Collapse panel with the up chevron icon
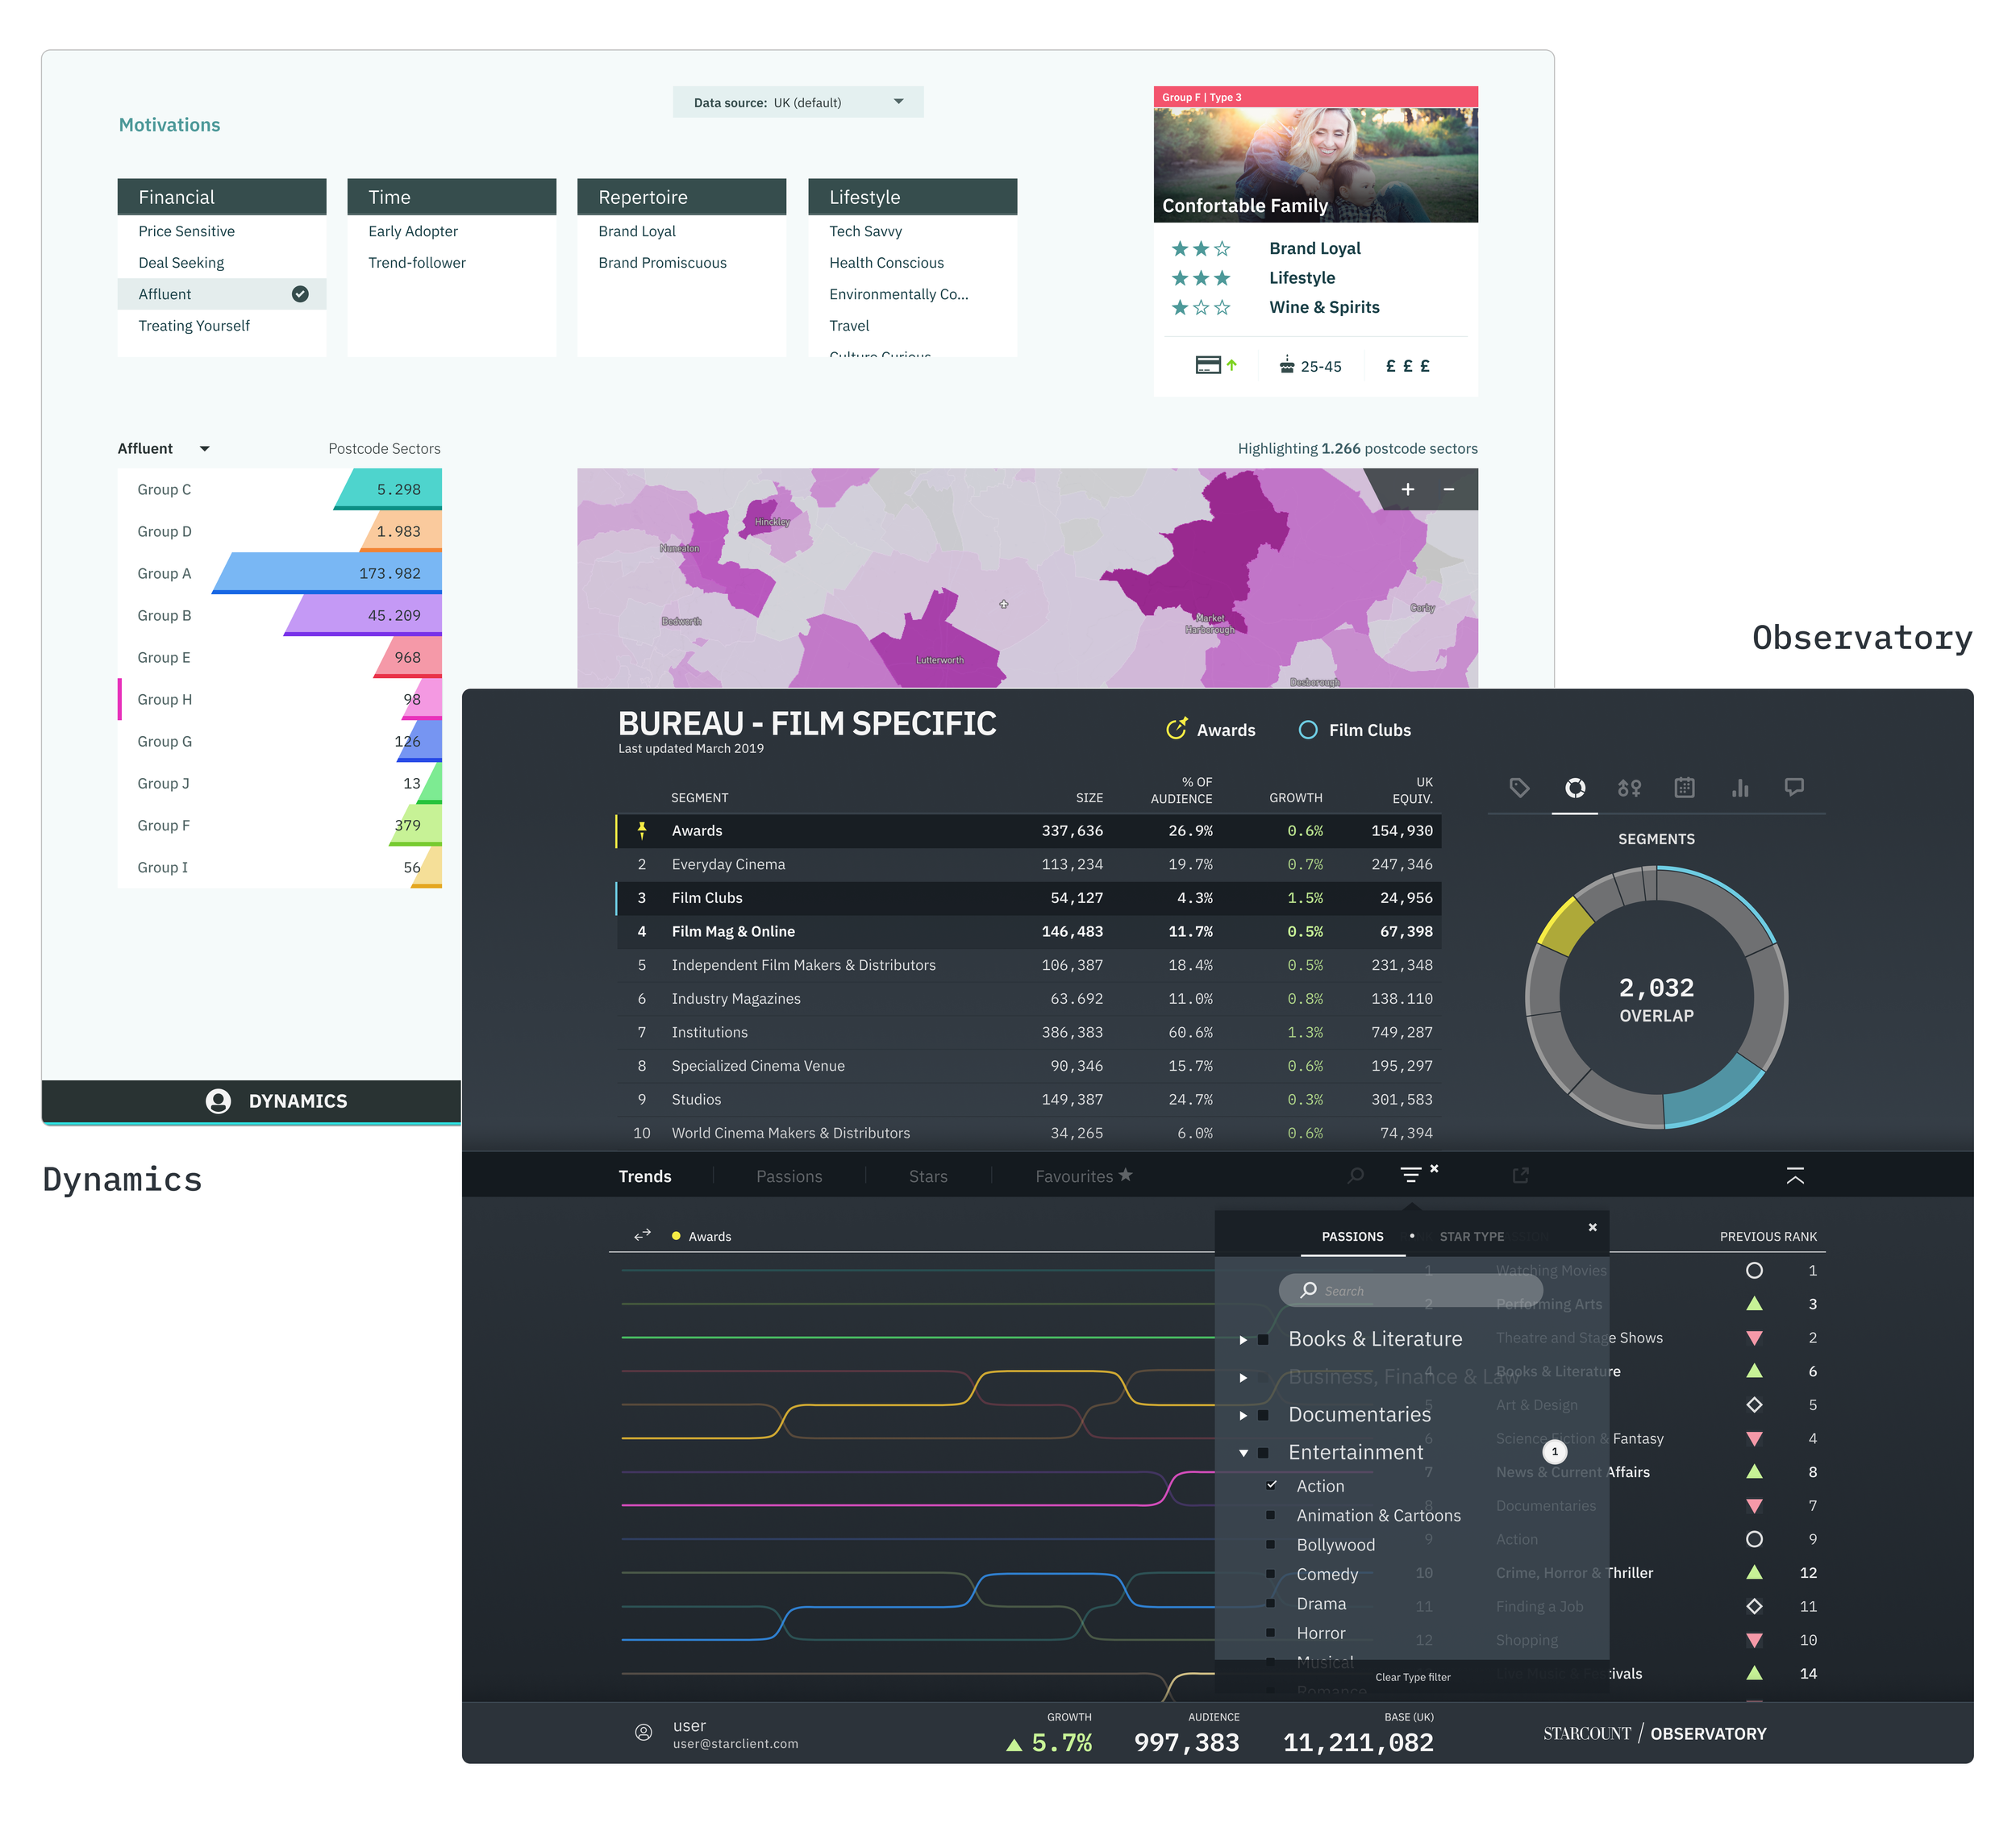The height and width of the screenshot is (1831, 2016). coord(1795,1176)
